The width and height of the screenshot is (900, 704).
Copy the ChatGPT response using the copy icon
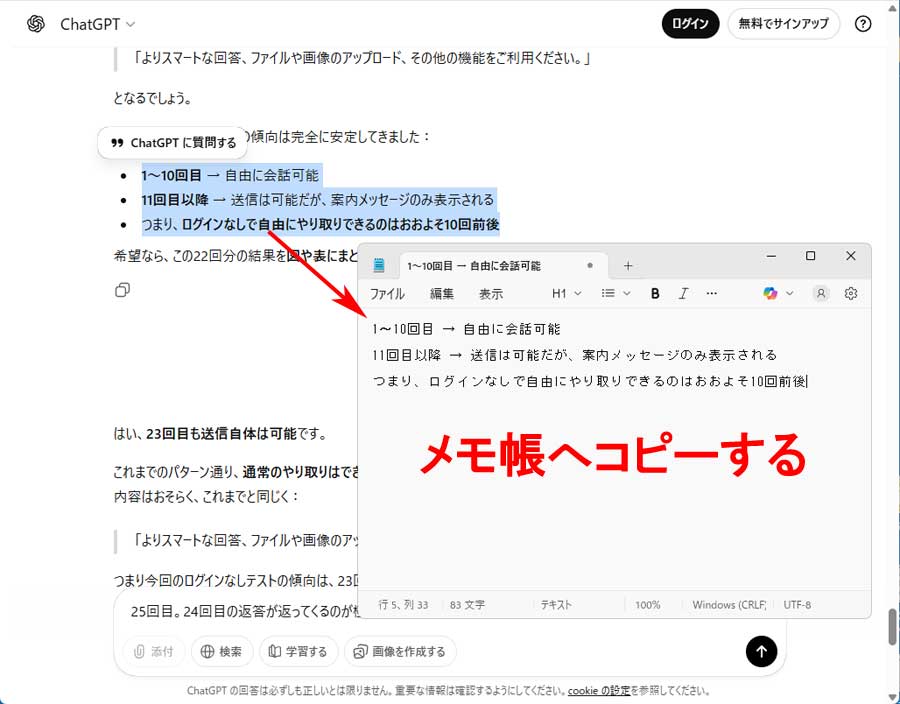click(122, 290)
